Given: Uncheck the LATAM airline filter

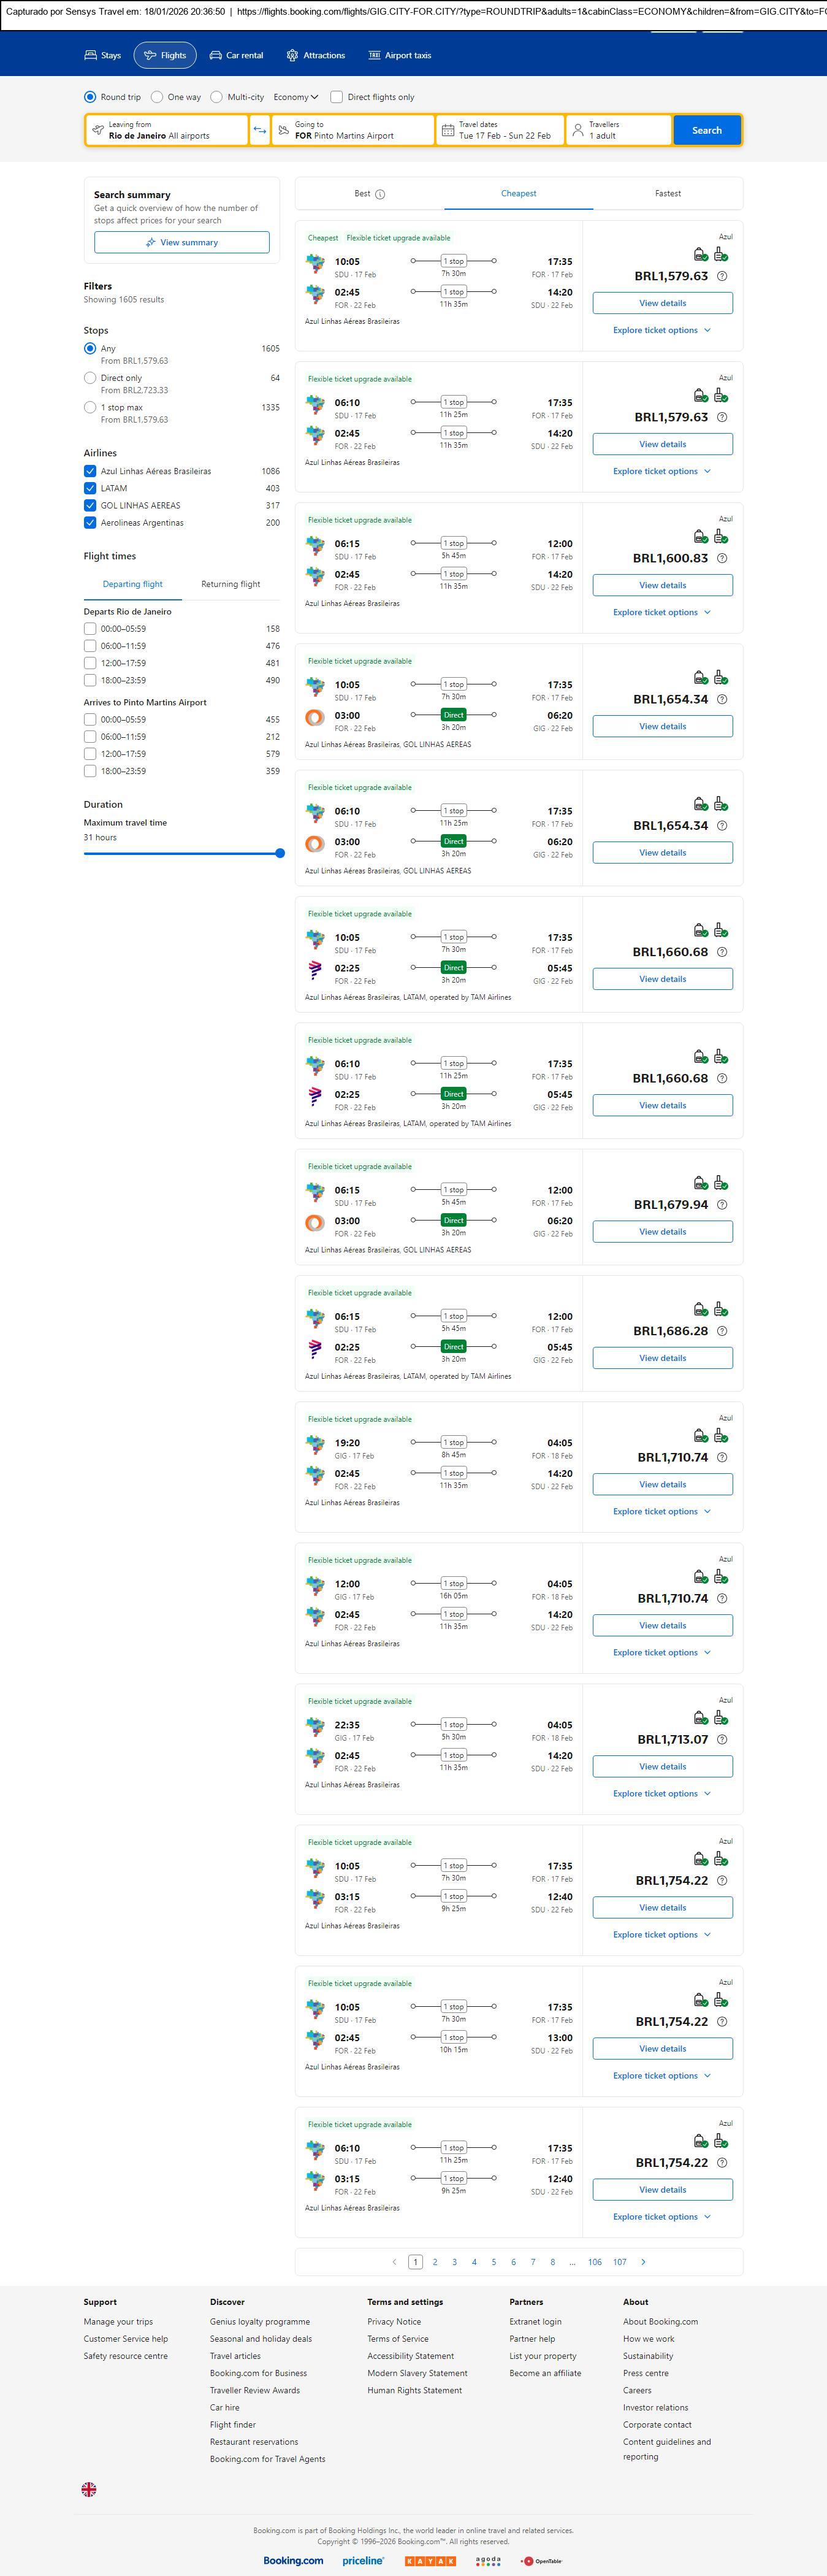Looking at the screenshot, I should [90, 488].
